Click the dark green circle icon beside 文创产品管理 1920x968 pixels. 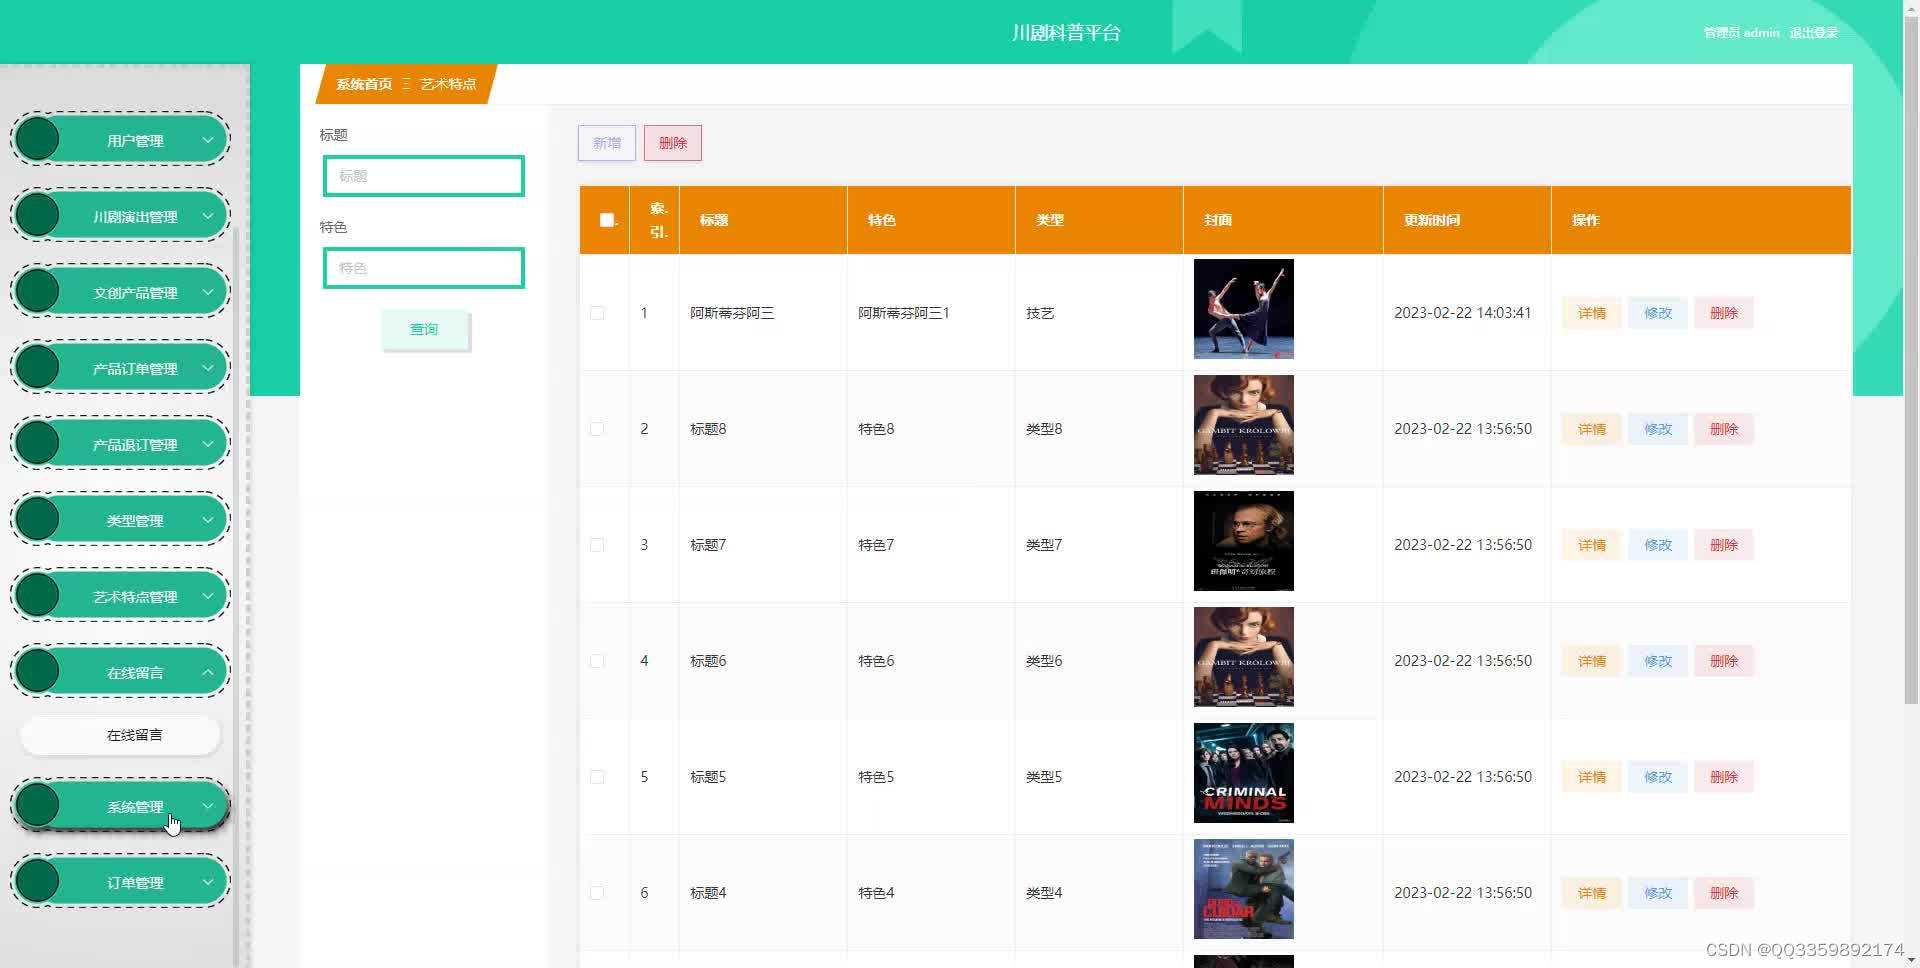point(38,291)
